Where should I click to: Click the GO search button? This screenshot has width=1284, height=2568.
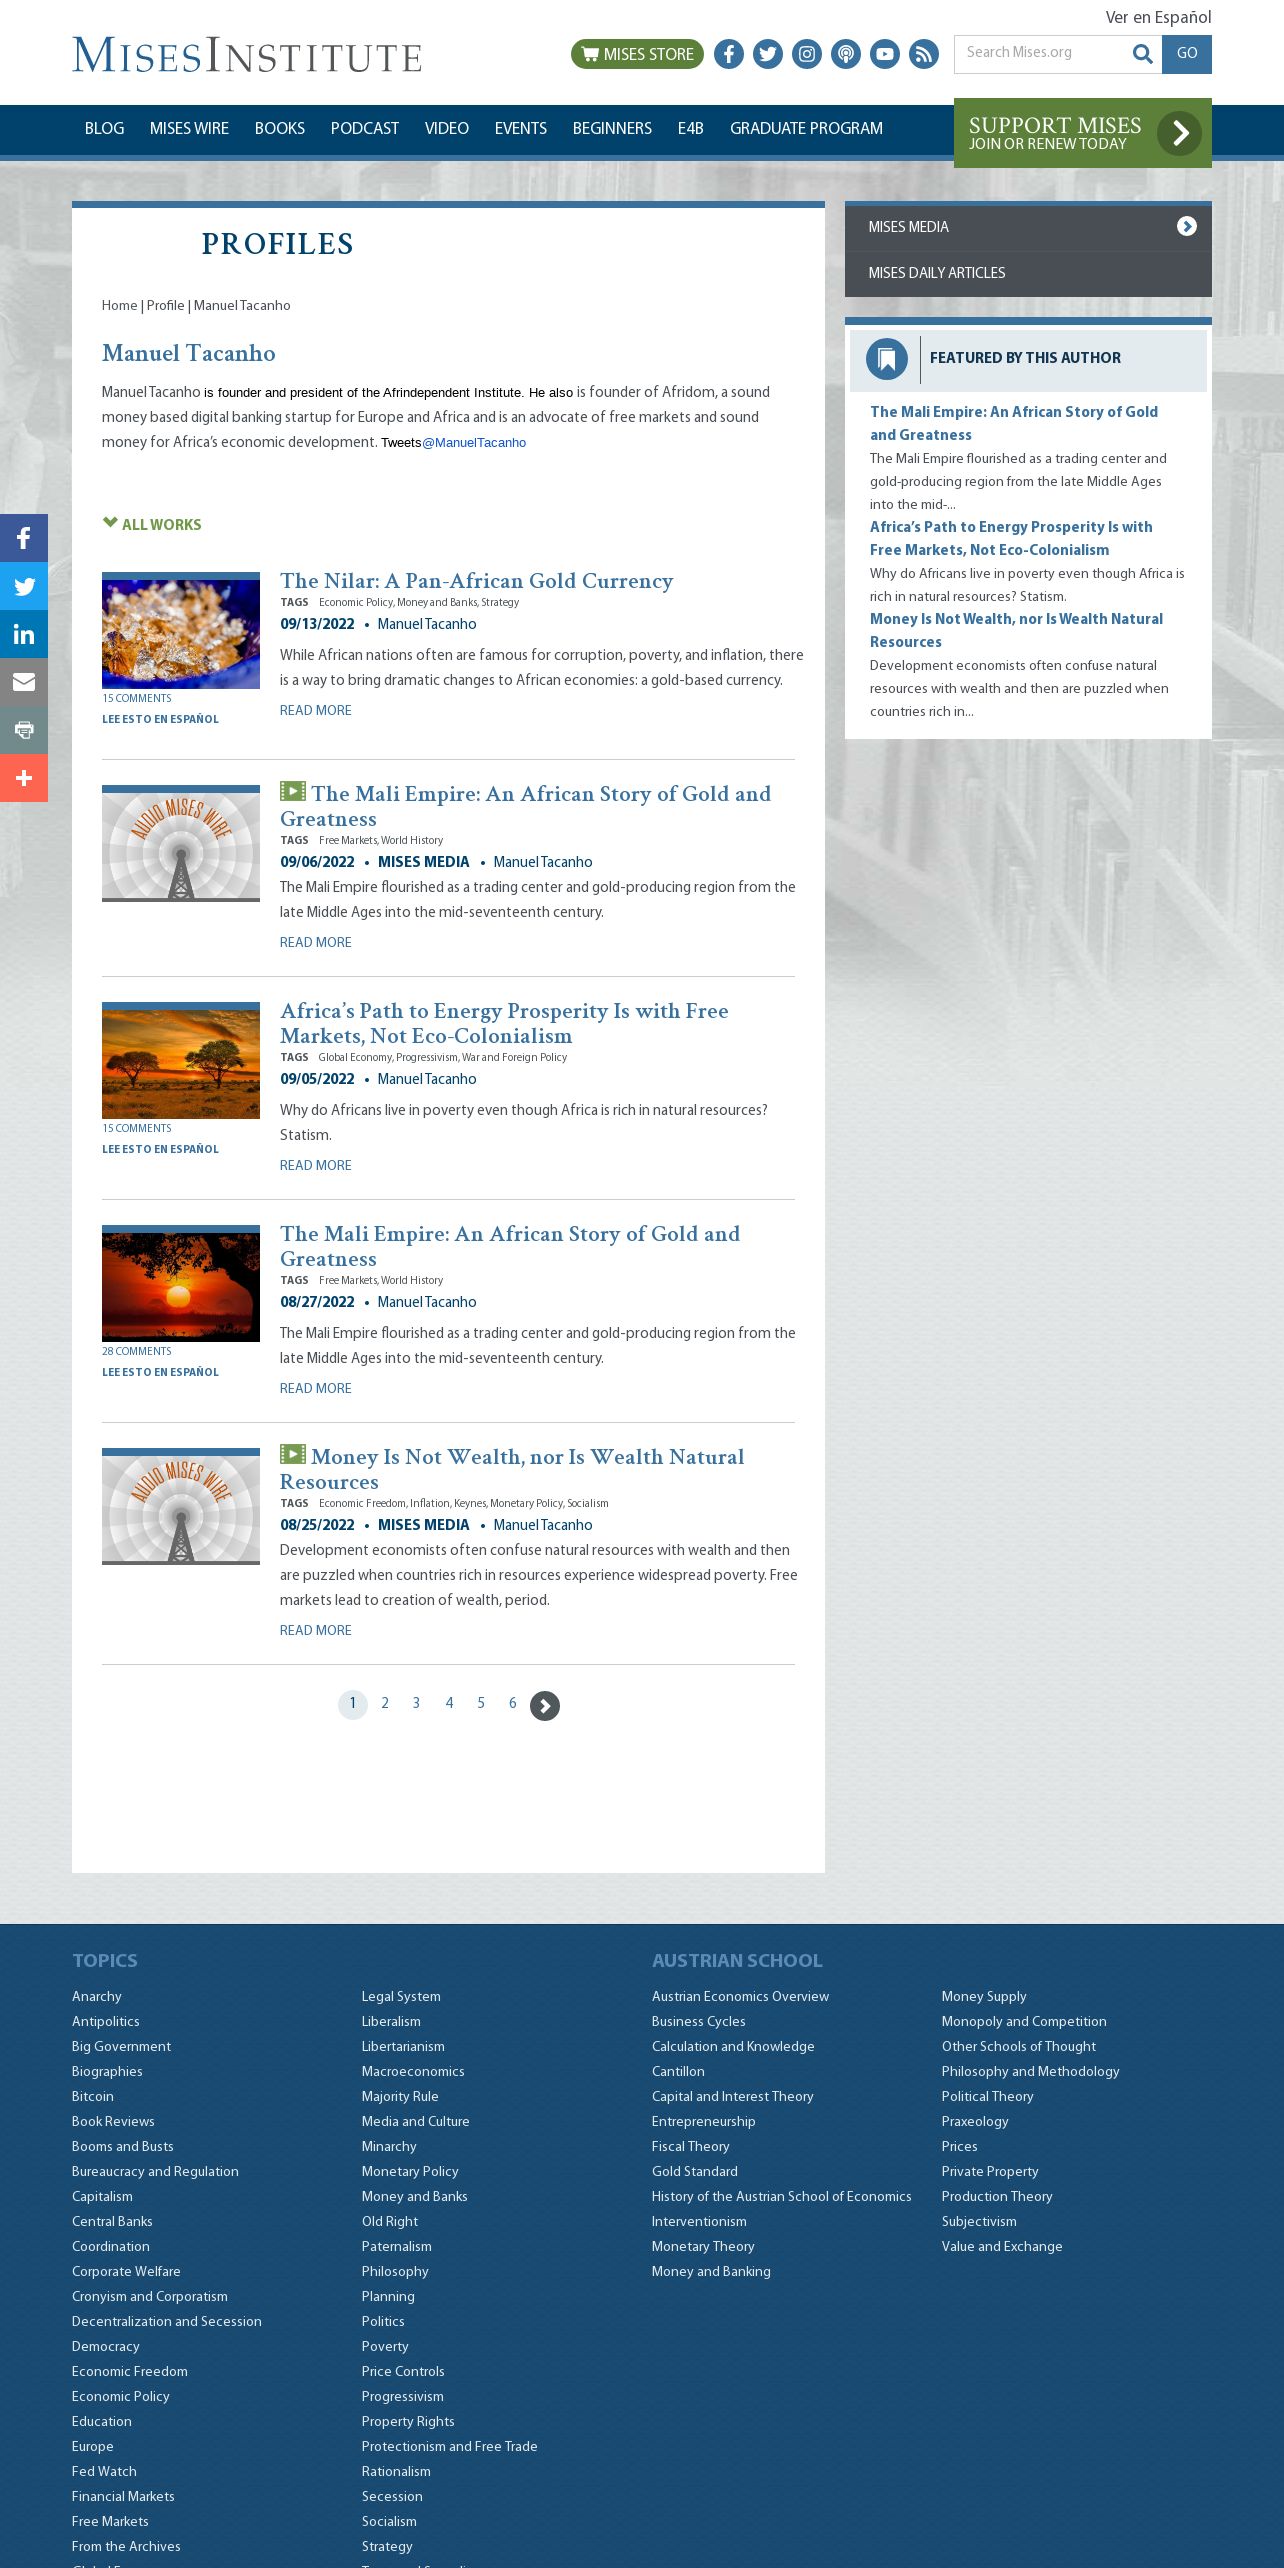[x=1187, y=54]
